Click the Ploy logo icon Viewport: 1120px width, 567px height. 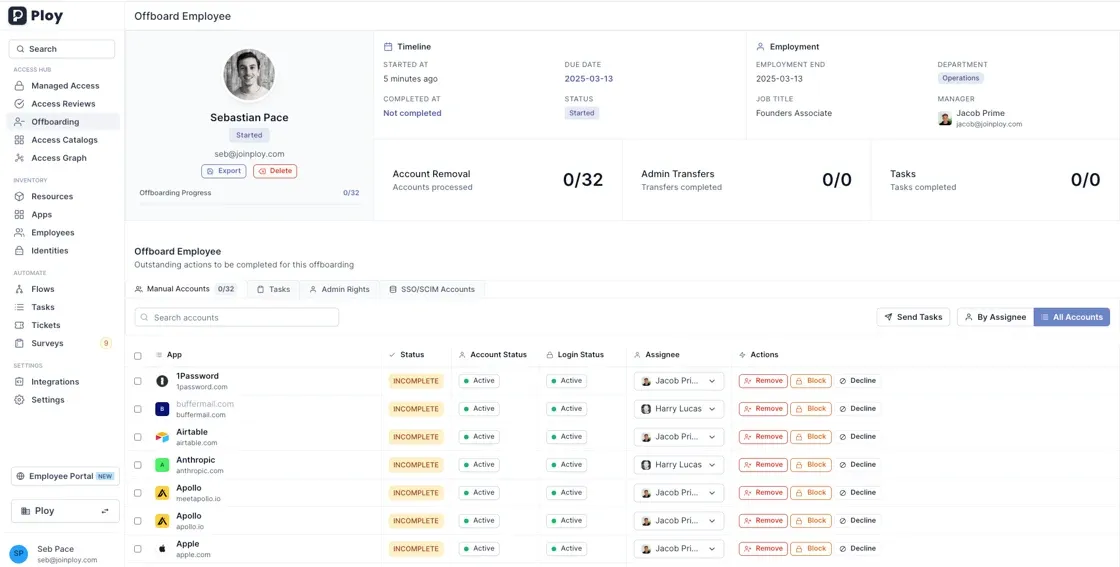[x=18, y=16]
